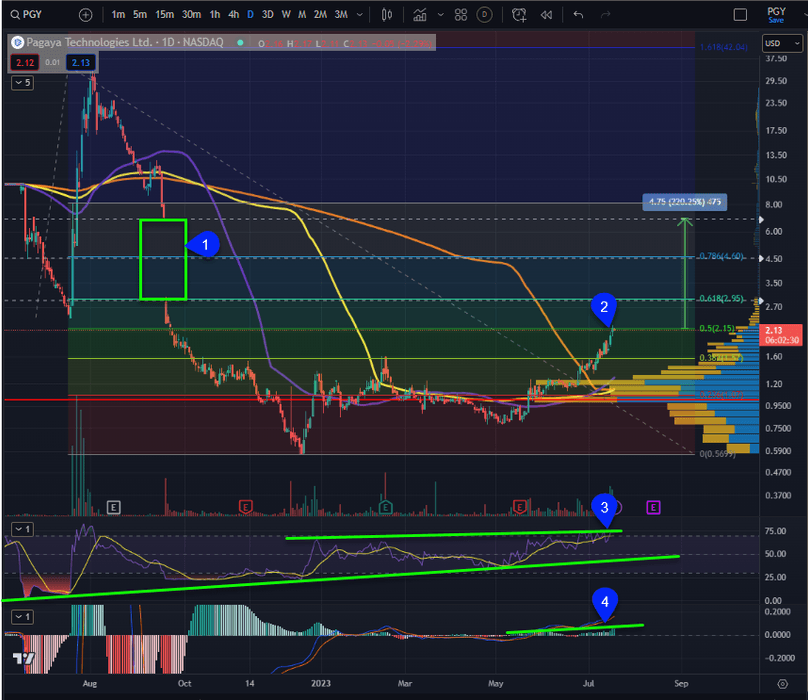Open the indicator templates grid icon
The image size is (808, 700).
(x=460, y=15)
